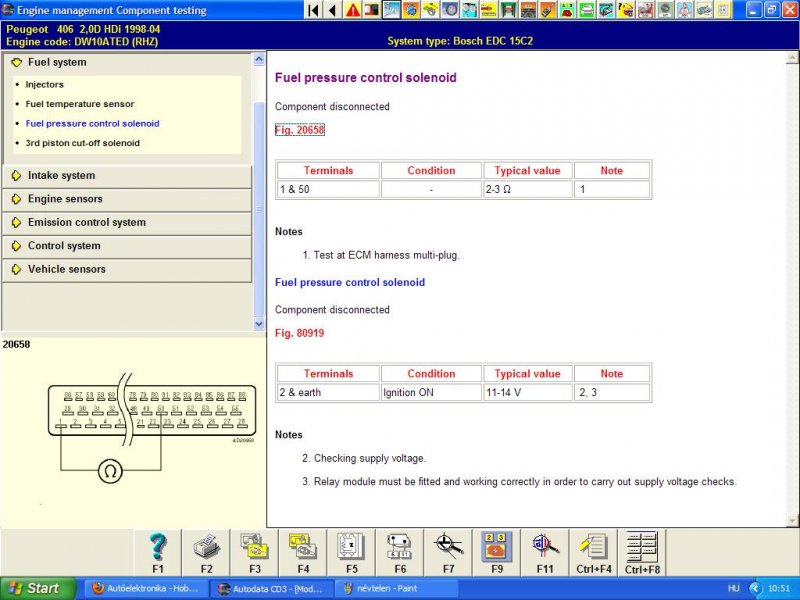Click the previous page arrow icon
Image resolution: width=800 pixels, height=600 pixels.
pos(333,10)
